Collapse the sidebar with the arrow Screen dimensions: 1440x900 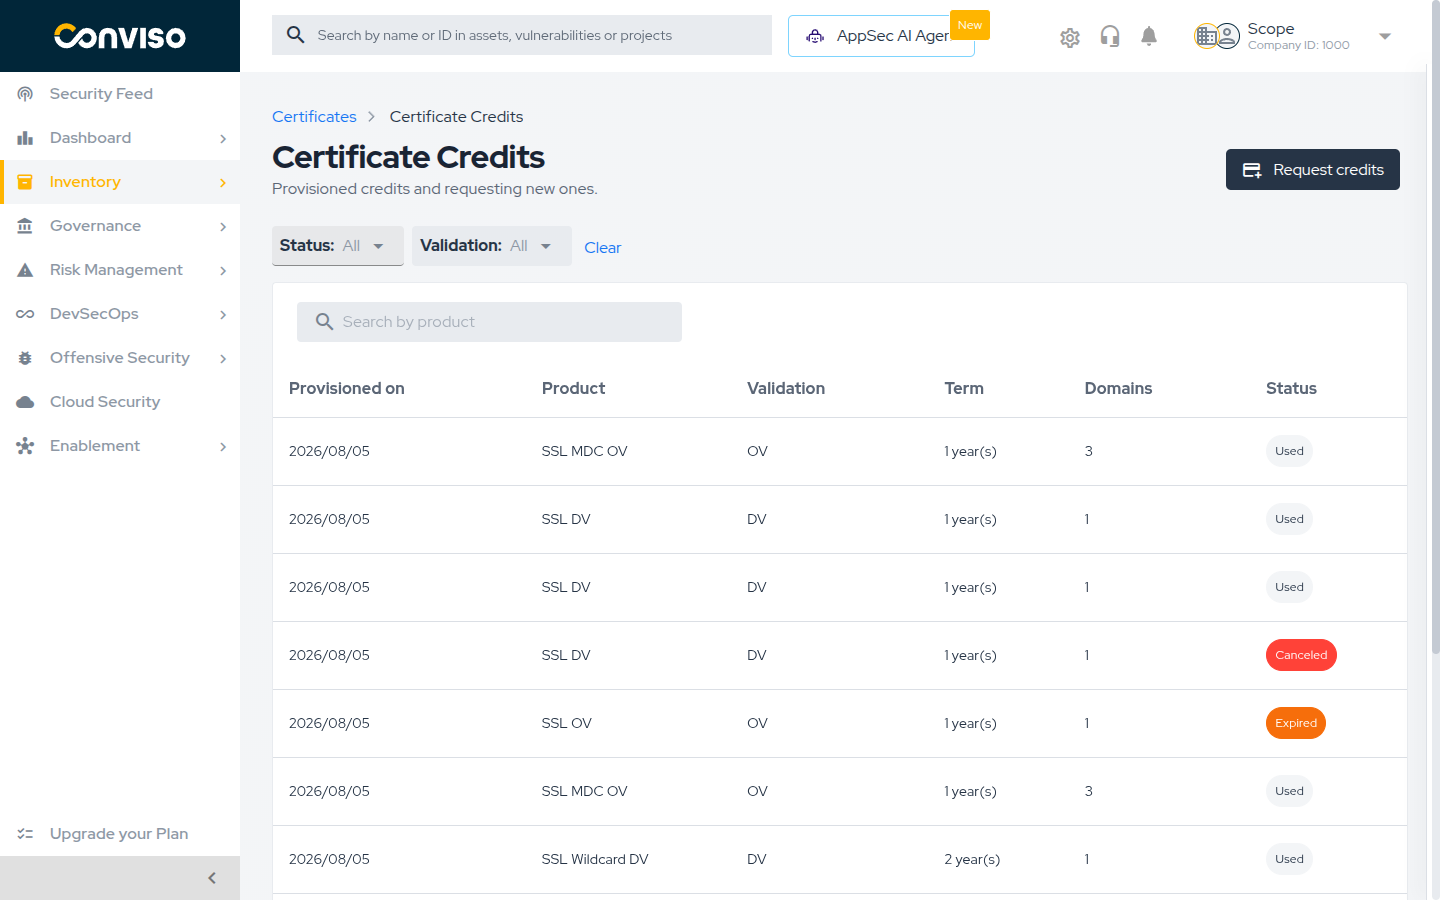click(x=212, y=878)
